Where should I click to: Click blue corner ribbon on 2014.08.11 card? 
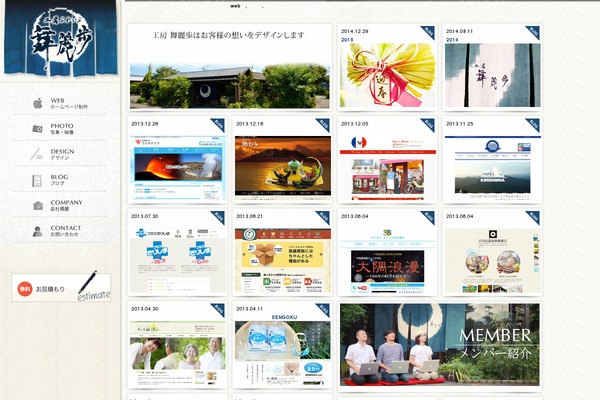(x=533, y=32)
